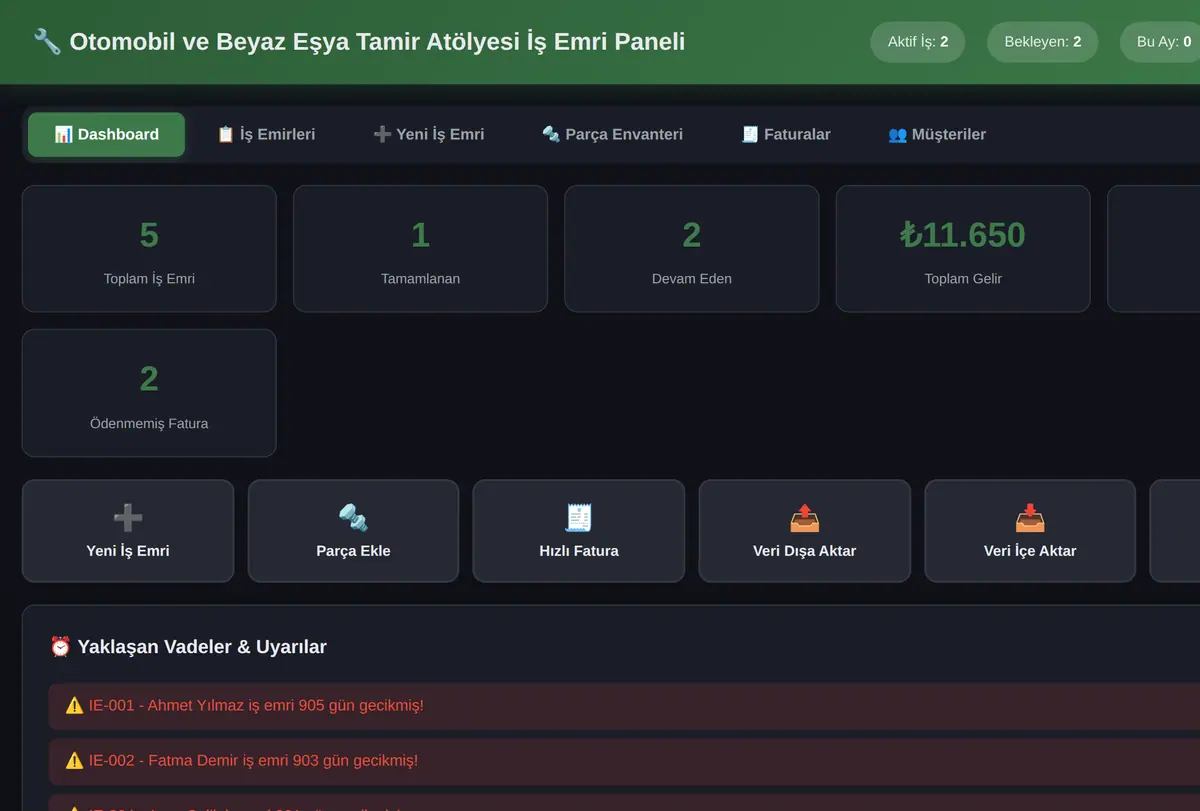Click the Yeni İş Emri quick action button
This screenshot has height=811, width=1200.
click(x=128, y=531)
